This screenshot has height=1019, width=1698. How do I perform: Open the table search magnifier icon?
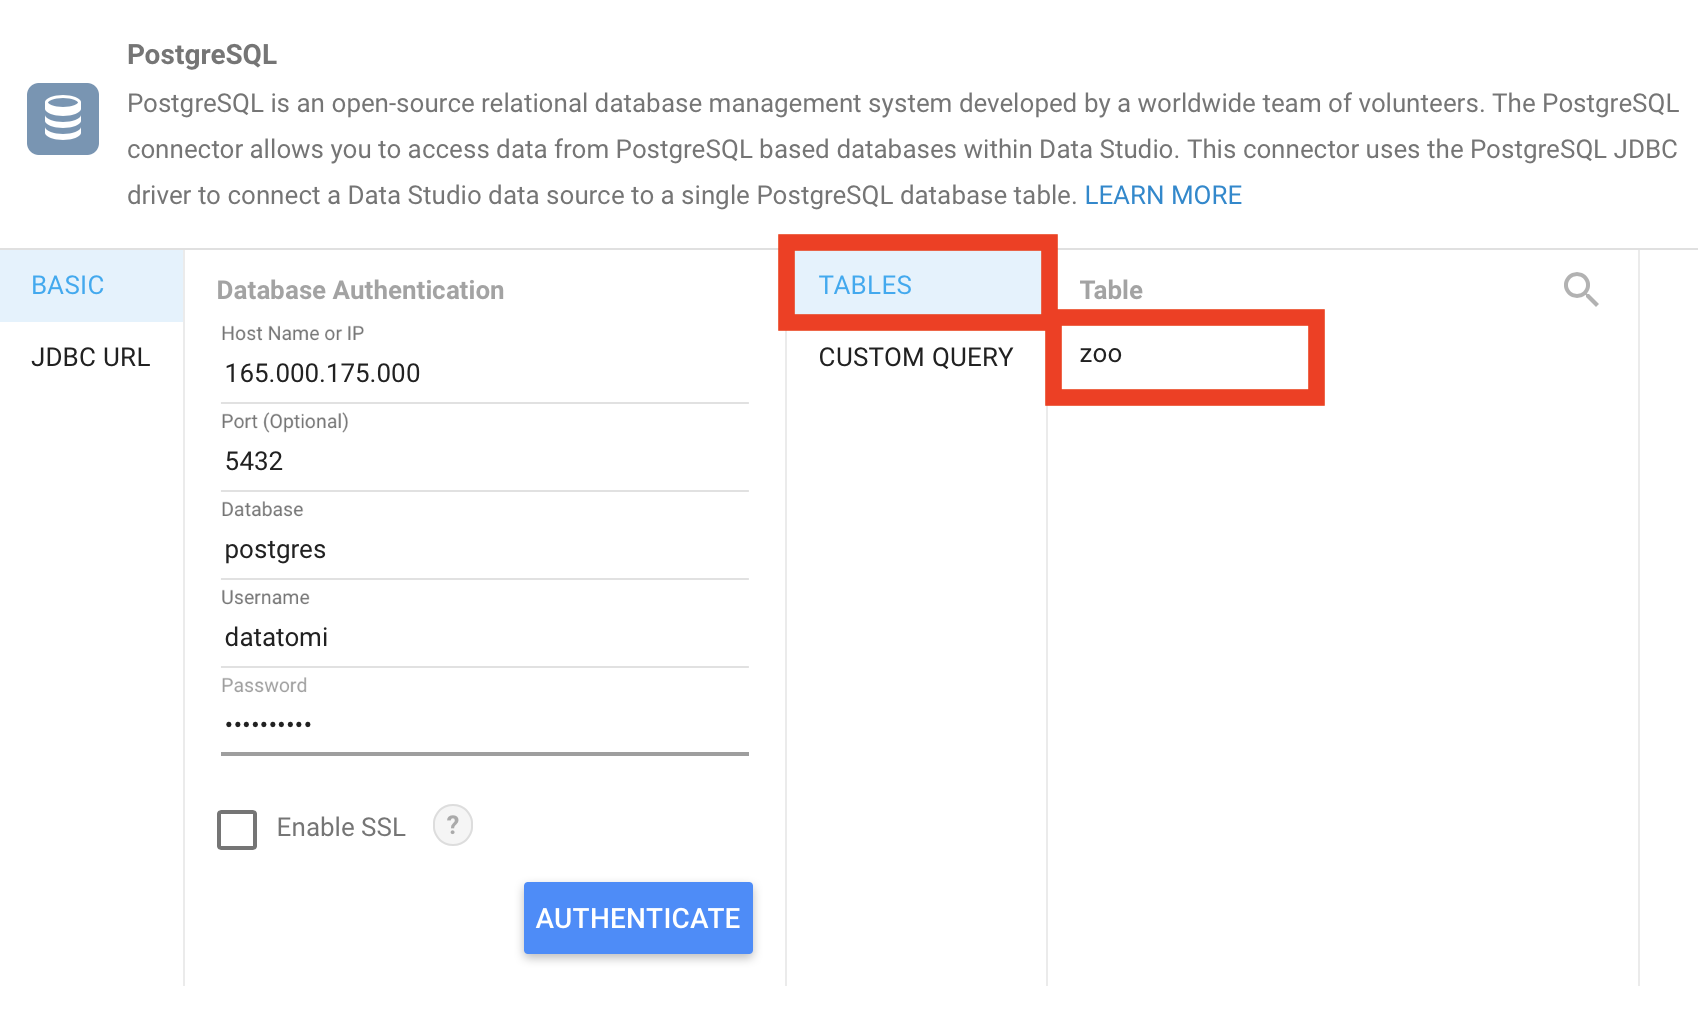point(1581,289)
